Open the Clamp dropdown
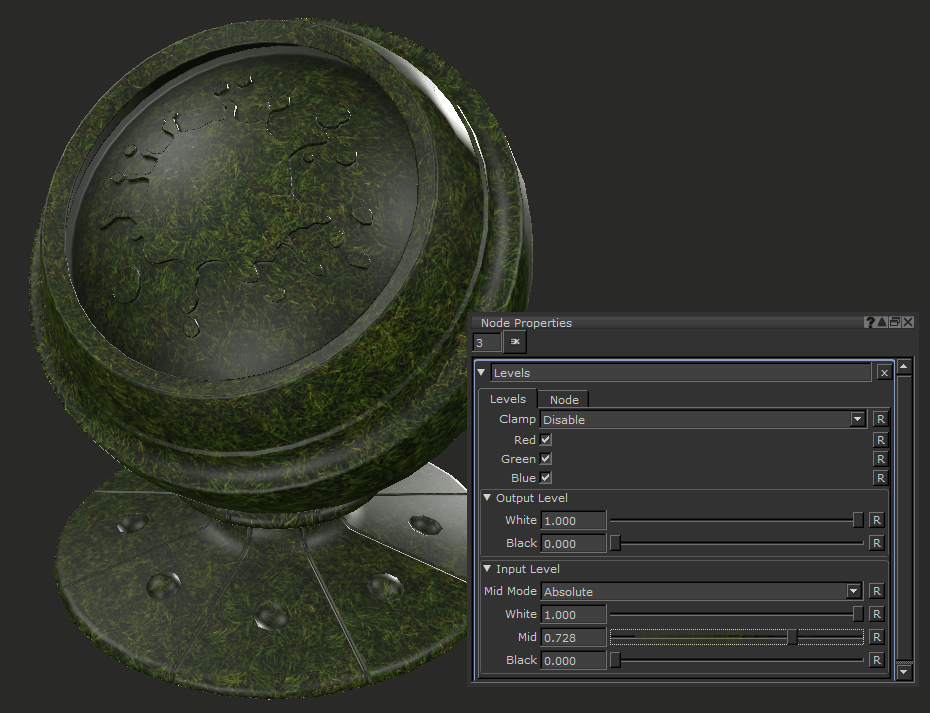The image size is (930, 713). click(x=857, y=420)
